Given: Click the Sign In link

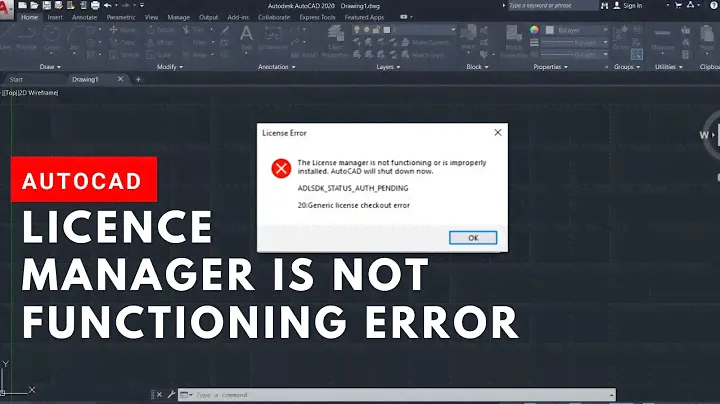Looking at the screenshot, I should tap(632, 5).
